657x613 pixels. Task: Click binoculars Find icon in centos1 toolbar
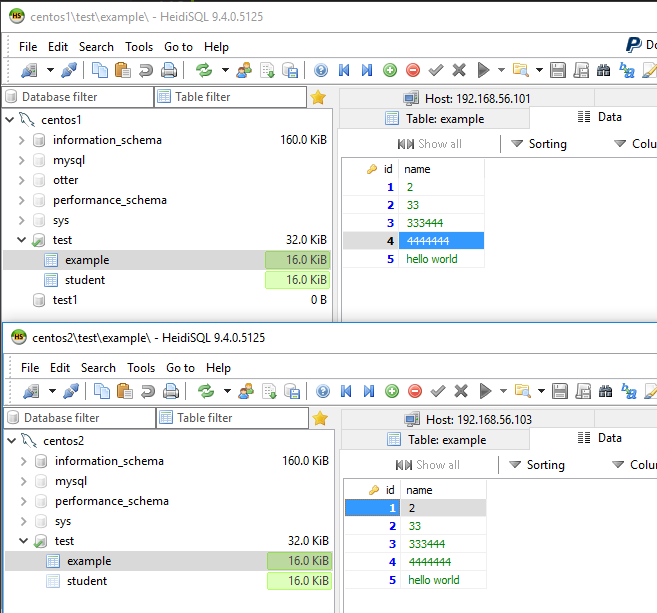[x=603, y=70]
